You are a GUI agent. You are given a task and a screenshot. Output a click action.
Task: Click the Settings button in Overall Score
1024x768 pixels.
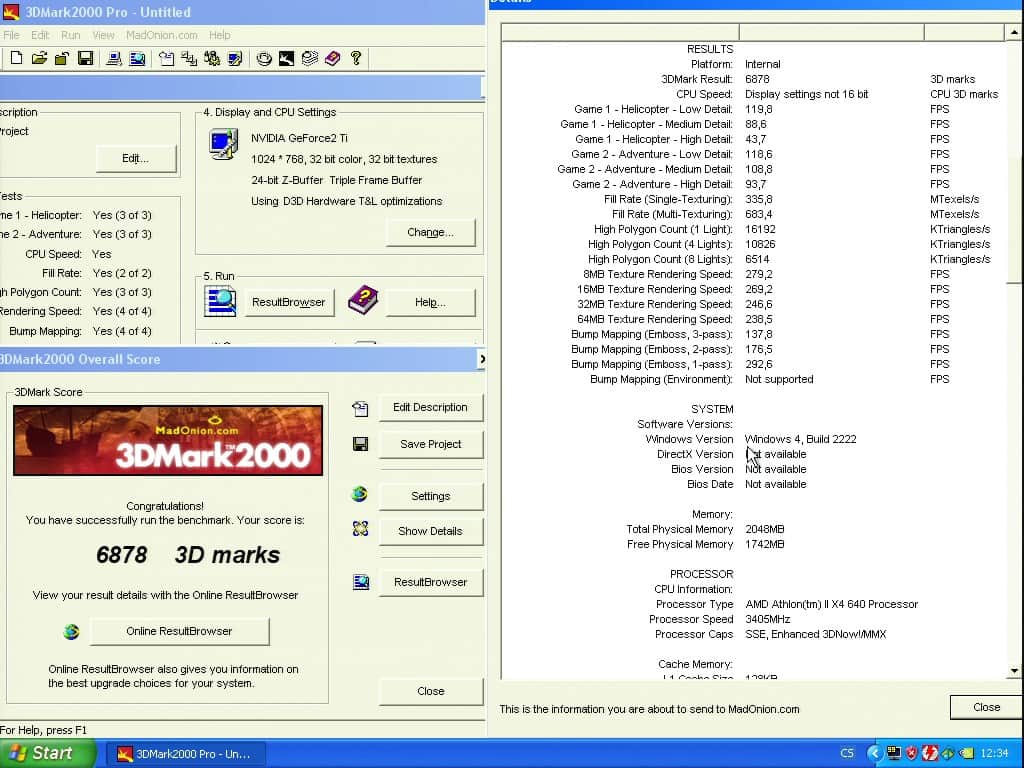(x=430, y=496)
